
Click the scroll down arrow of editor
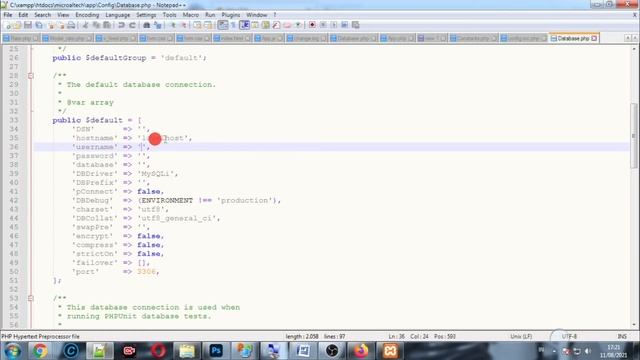tap(633, 325)
